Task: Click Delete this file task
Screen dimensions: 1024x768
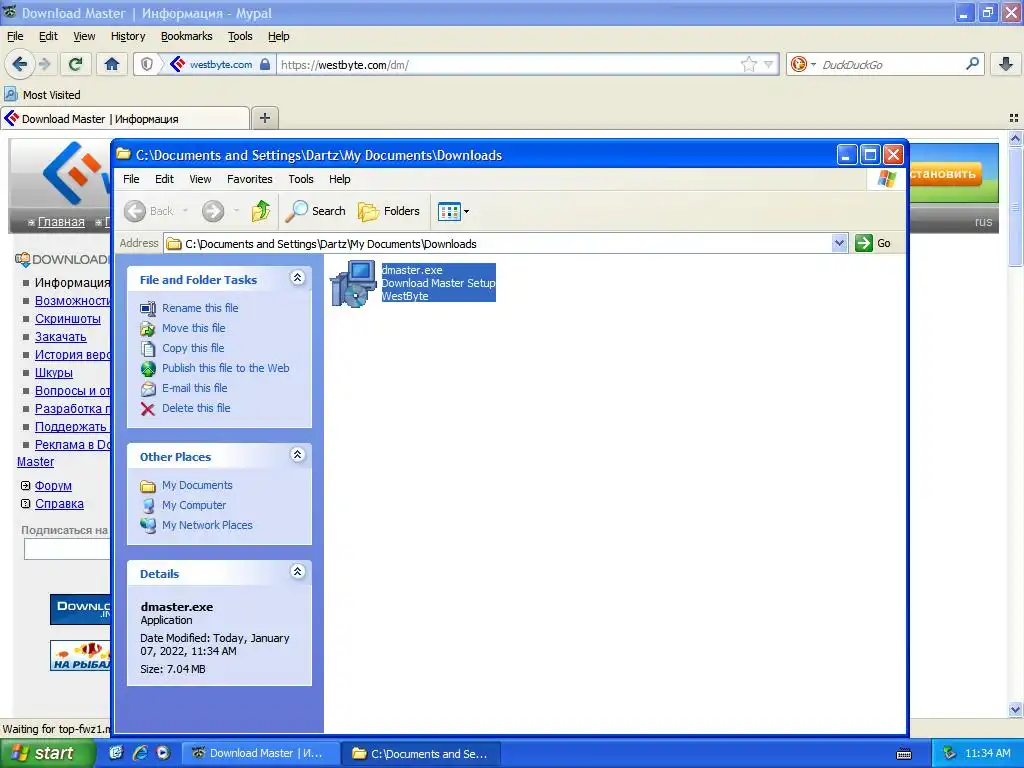Action: 196,408
